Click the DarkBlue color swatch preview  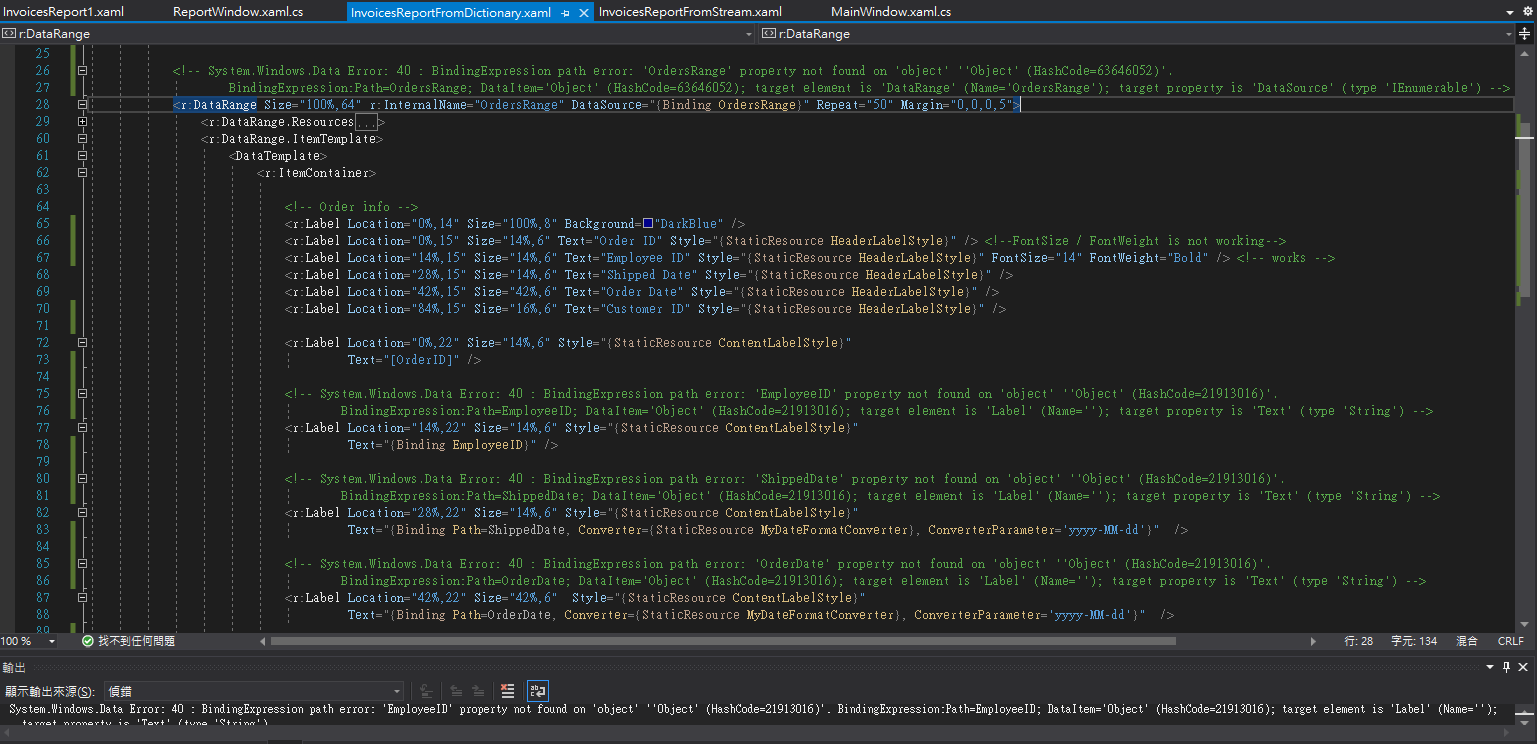tap(648, 224)
